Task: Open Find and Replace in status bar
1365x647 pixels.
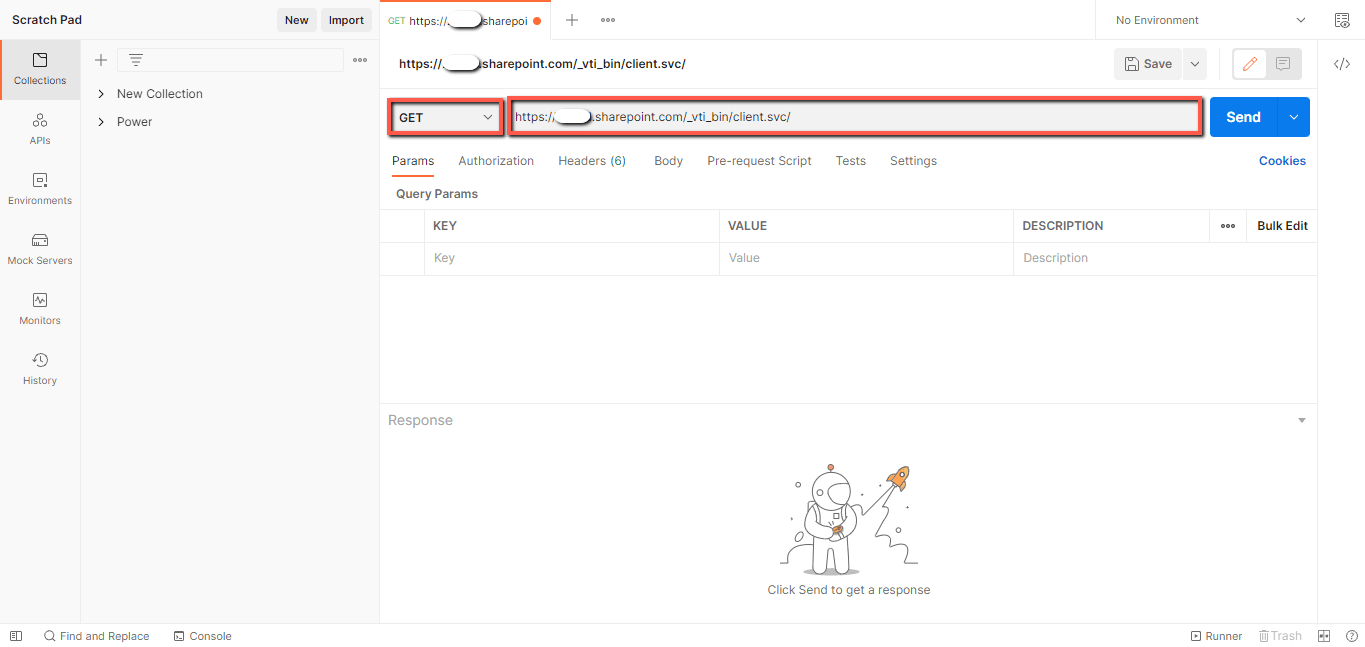Action: (96, 636)
